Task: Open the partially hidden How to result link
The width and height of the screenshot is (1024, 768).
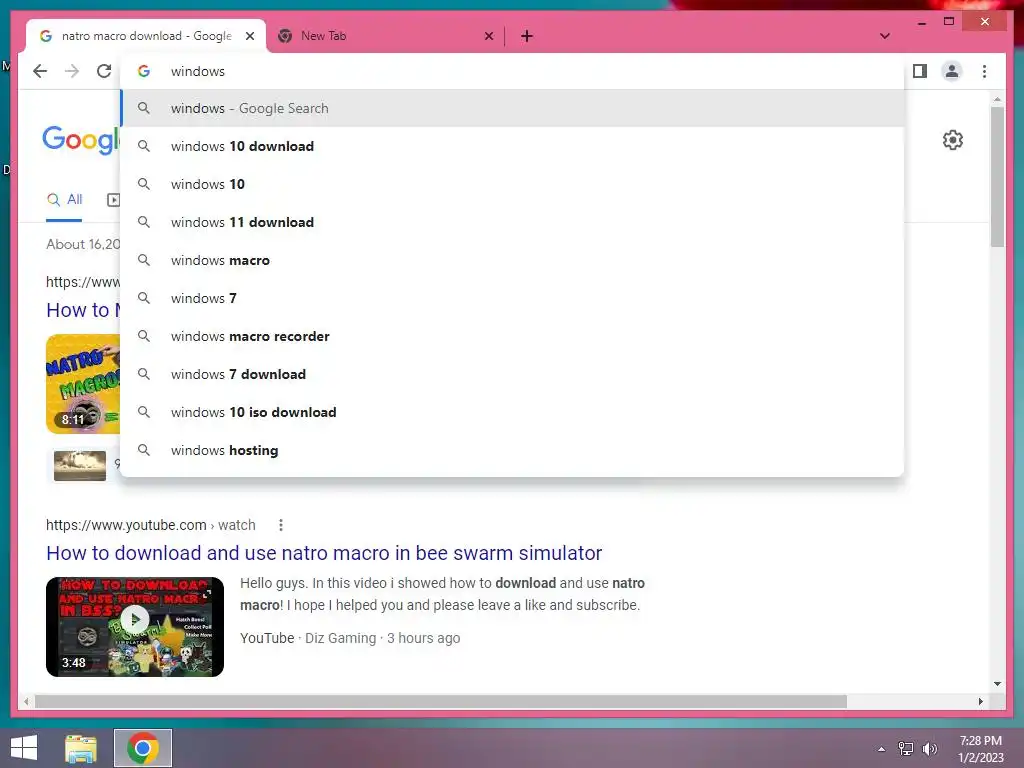Action: (83, 310)
